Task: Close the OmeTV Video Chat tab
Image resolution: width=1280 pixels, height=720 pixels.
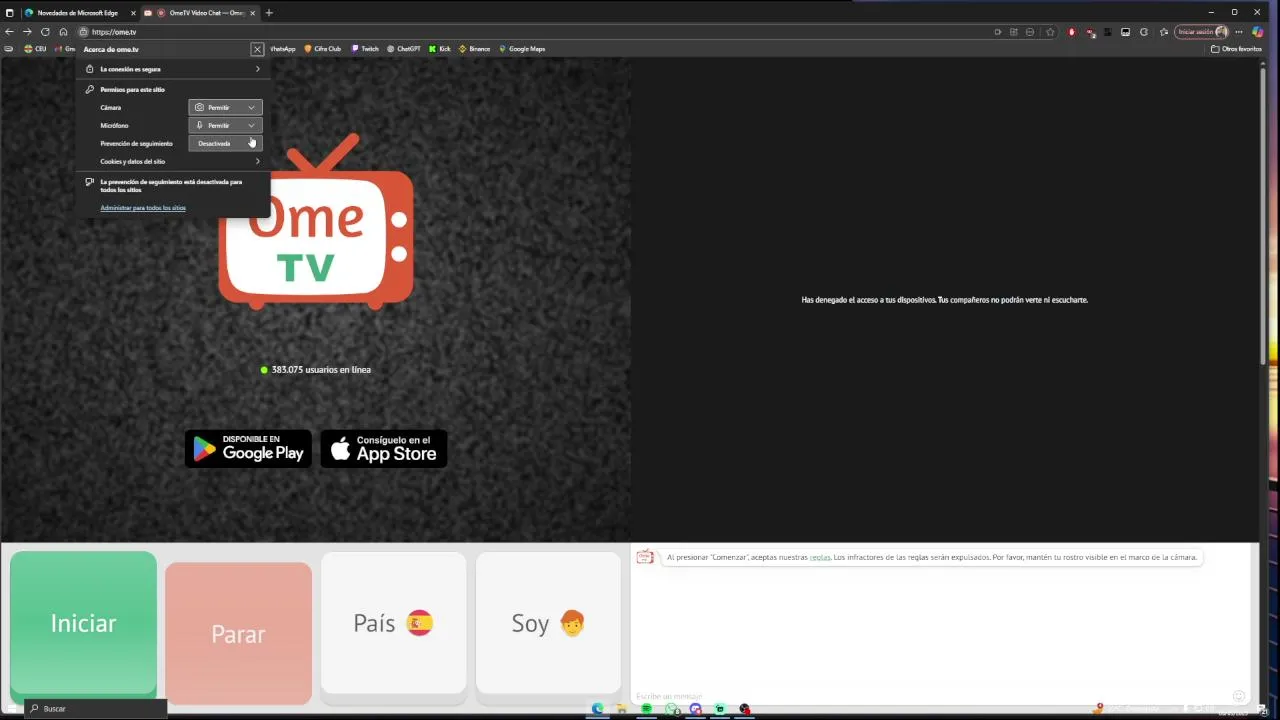Action: coord(253,13)
